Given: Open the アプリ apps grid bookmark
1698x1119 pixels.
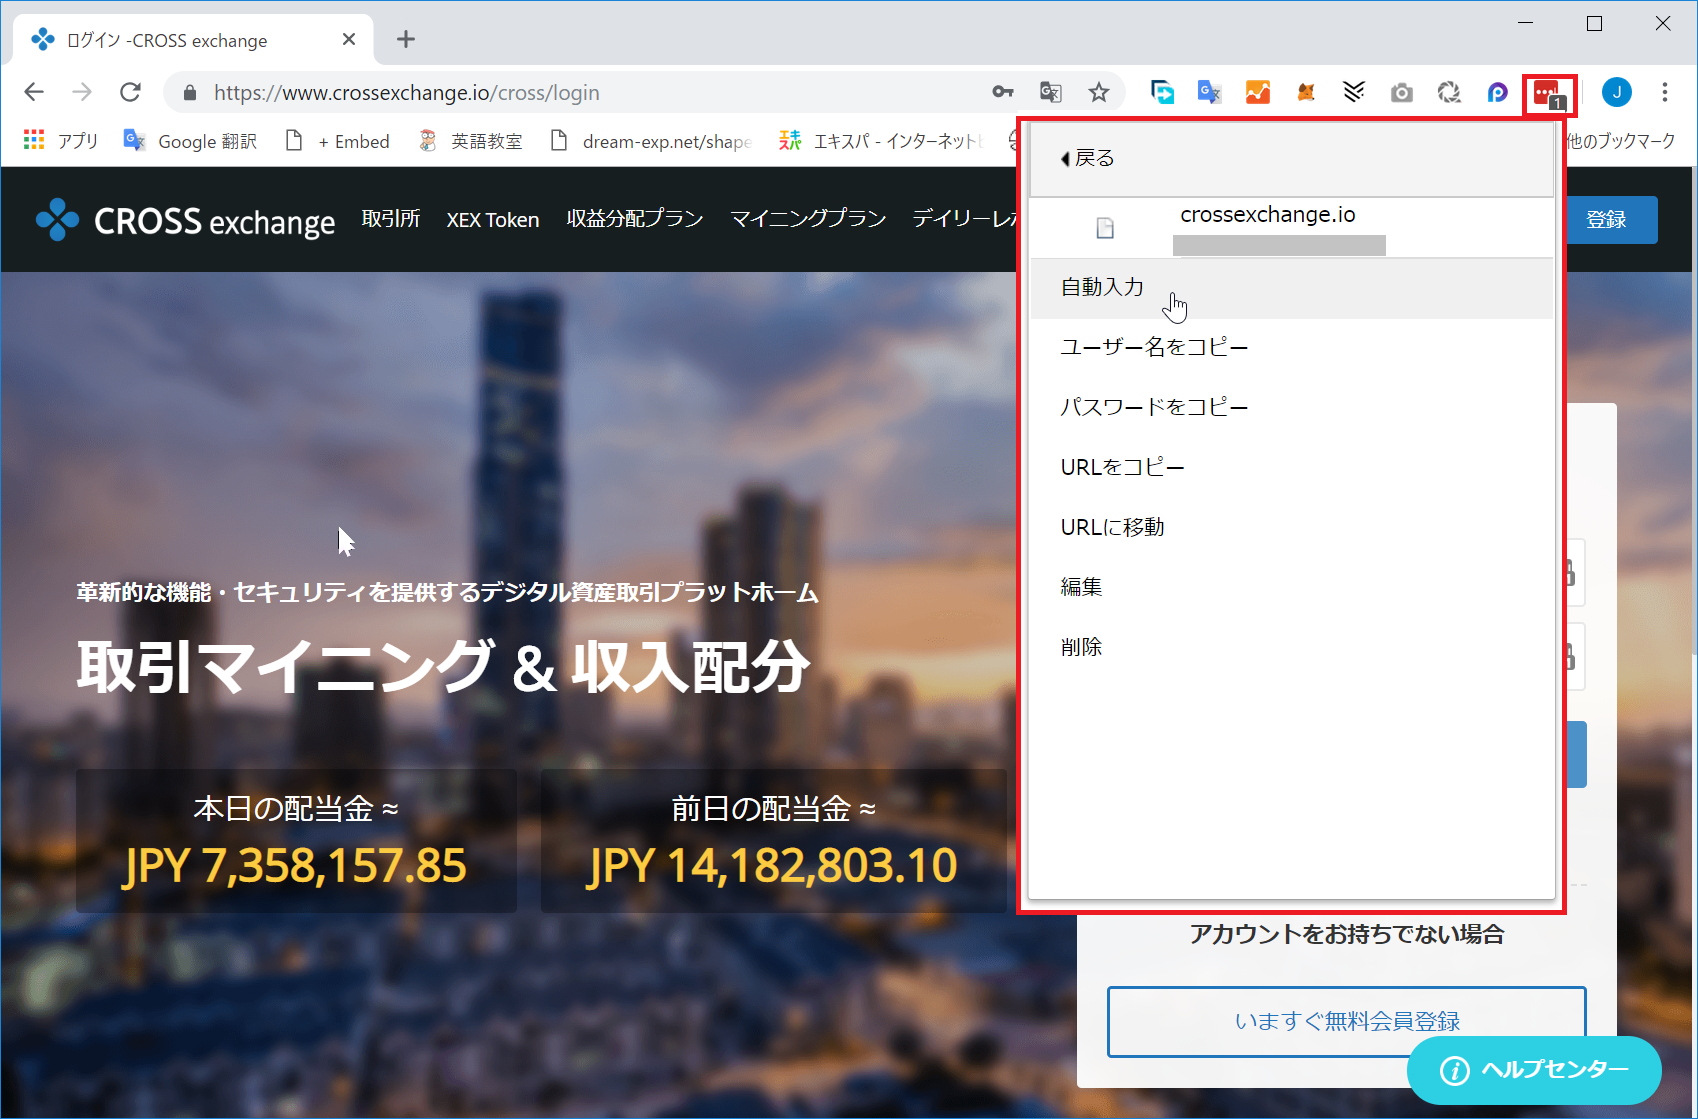Looking at the screenshot, I should 61,141.
